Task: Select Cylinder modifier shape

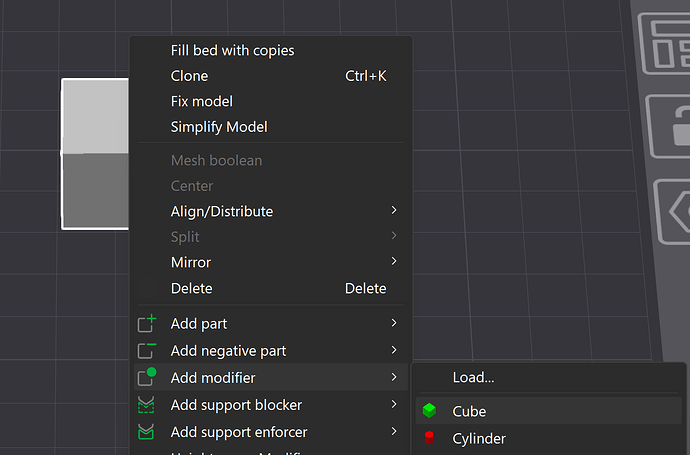Action: 549,438
